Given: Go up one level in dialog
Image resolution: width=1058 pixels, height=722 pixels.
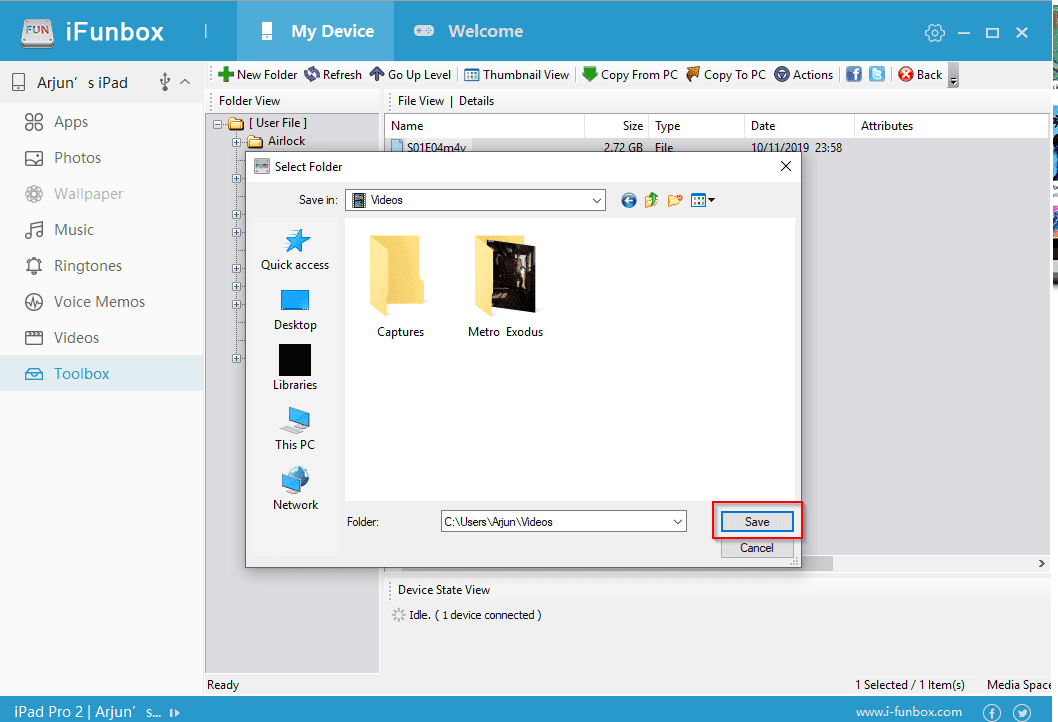Looking at the screenshot, I should 652,200.
